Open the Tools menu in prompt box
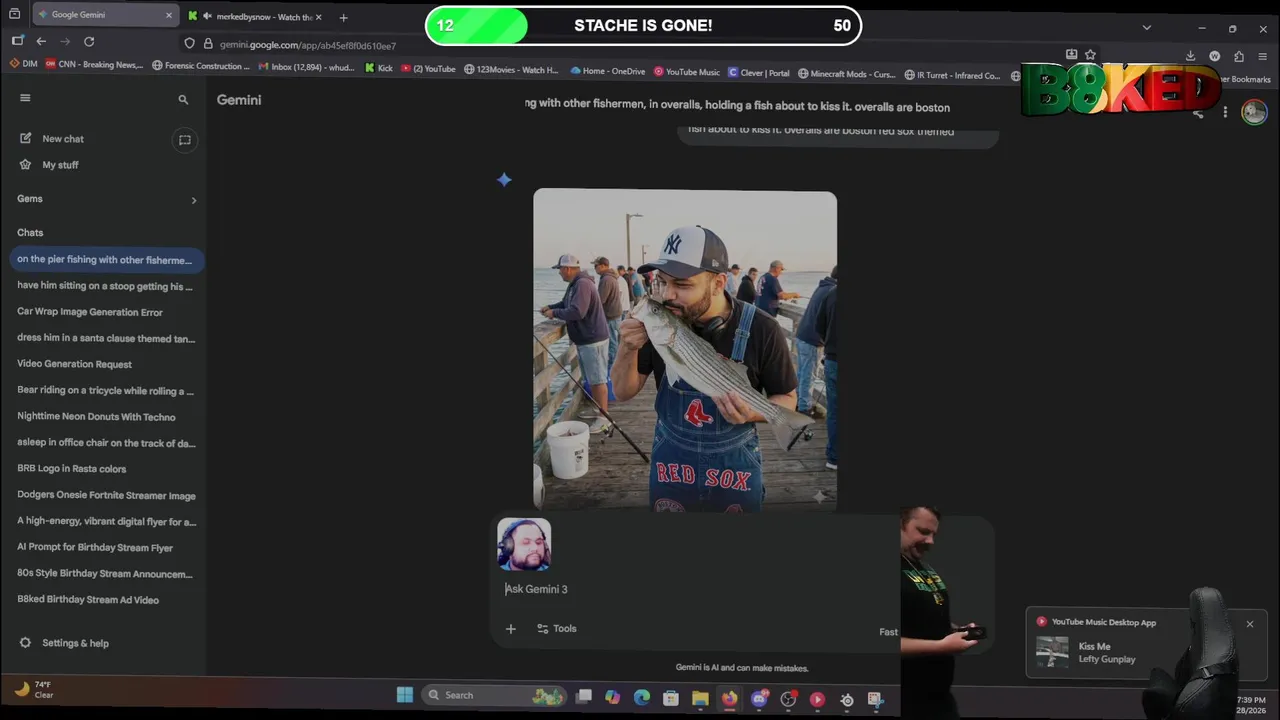 point(557,629)
